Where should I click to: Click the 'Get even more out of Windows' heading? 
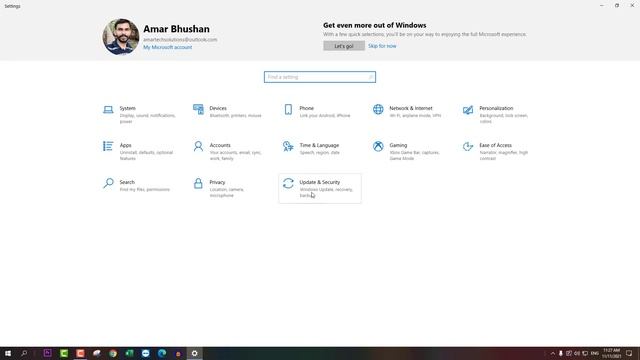point(375,25)
